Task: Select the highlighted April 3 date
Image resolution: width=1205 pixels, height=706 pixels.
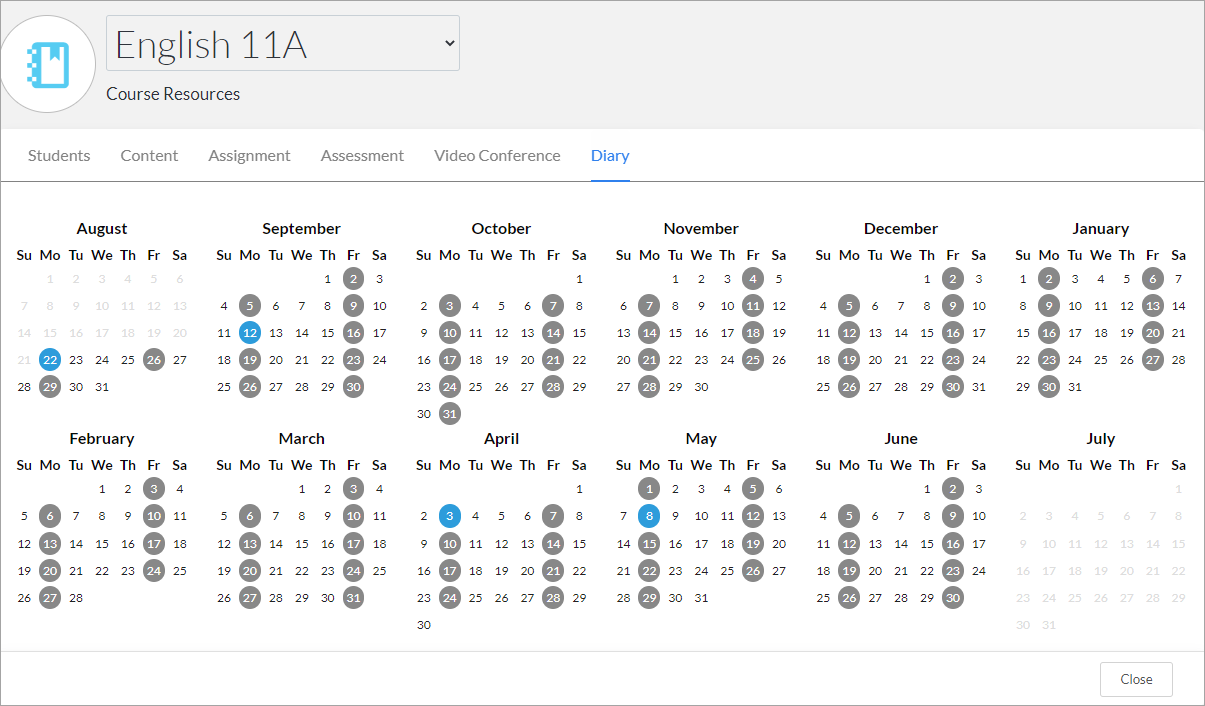Action: (450, 516)
